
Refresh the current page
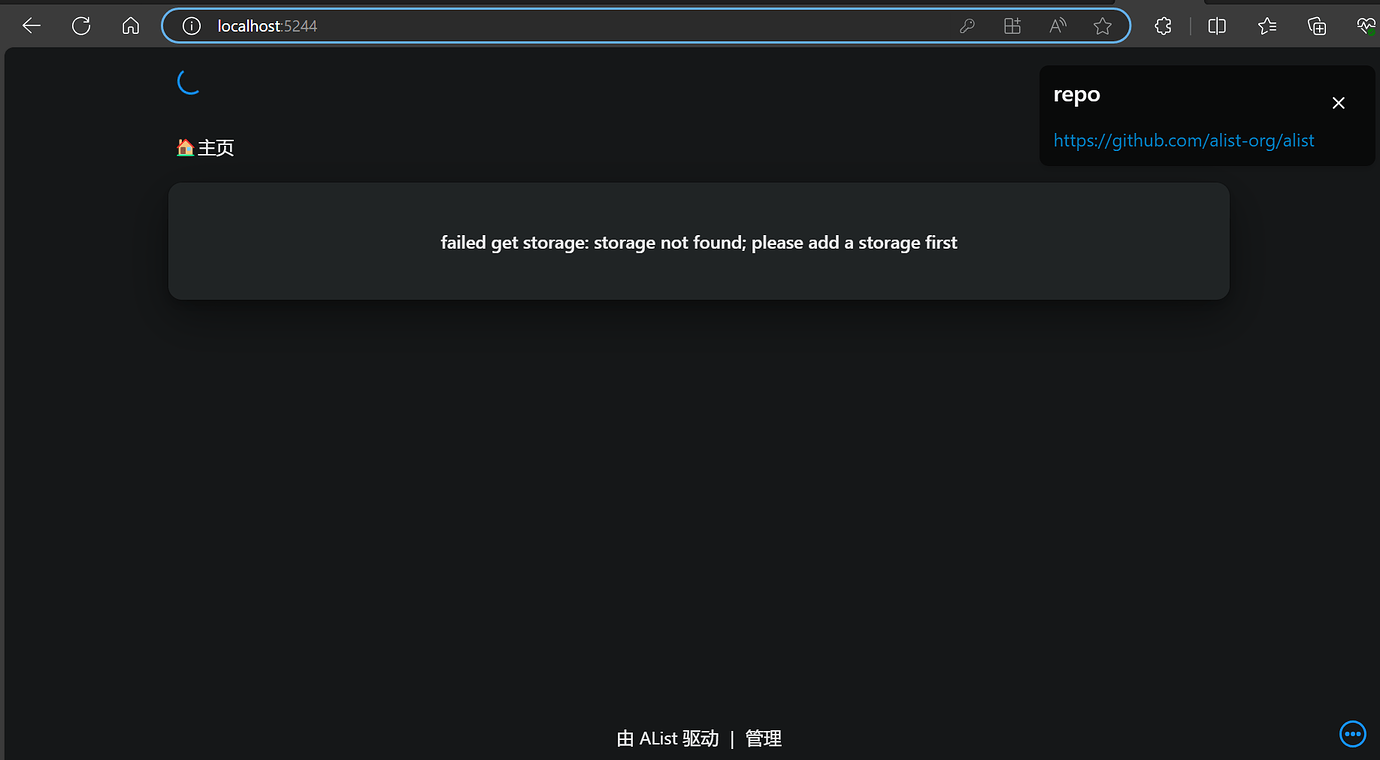pyautogui.click(x=81, y=26)
